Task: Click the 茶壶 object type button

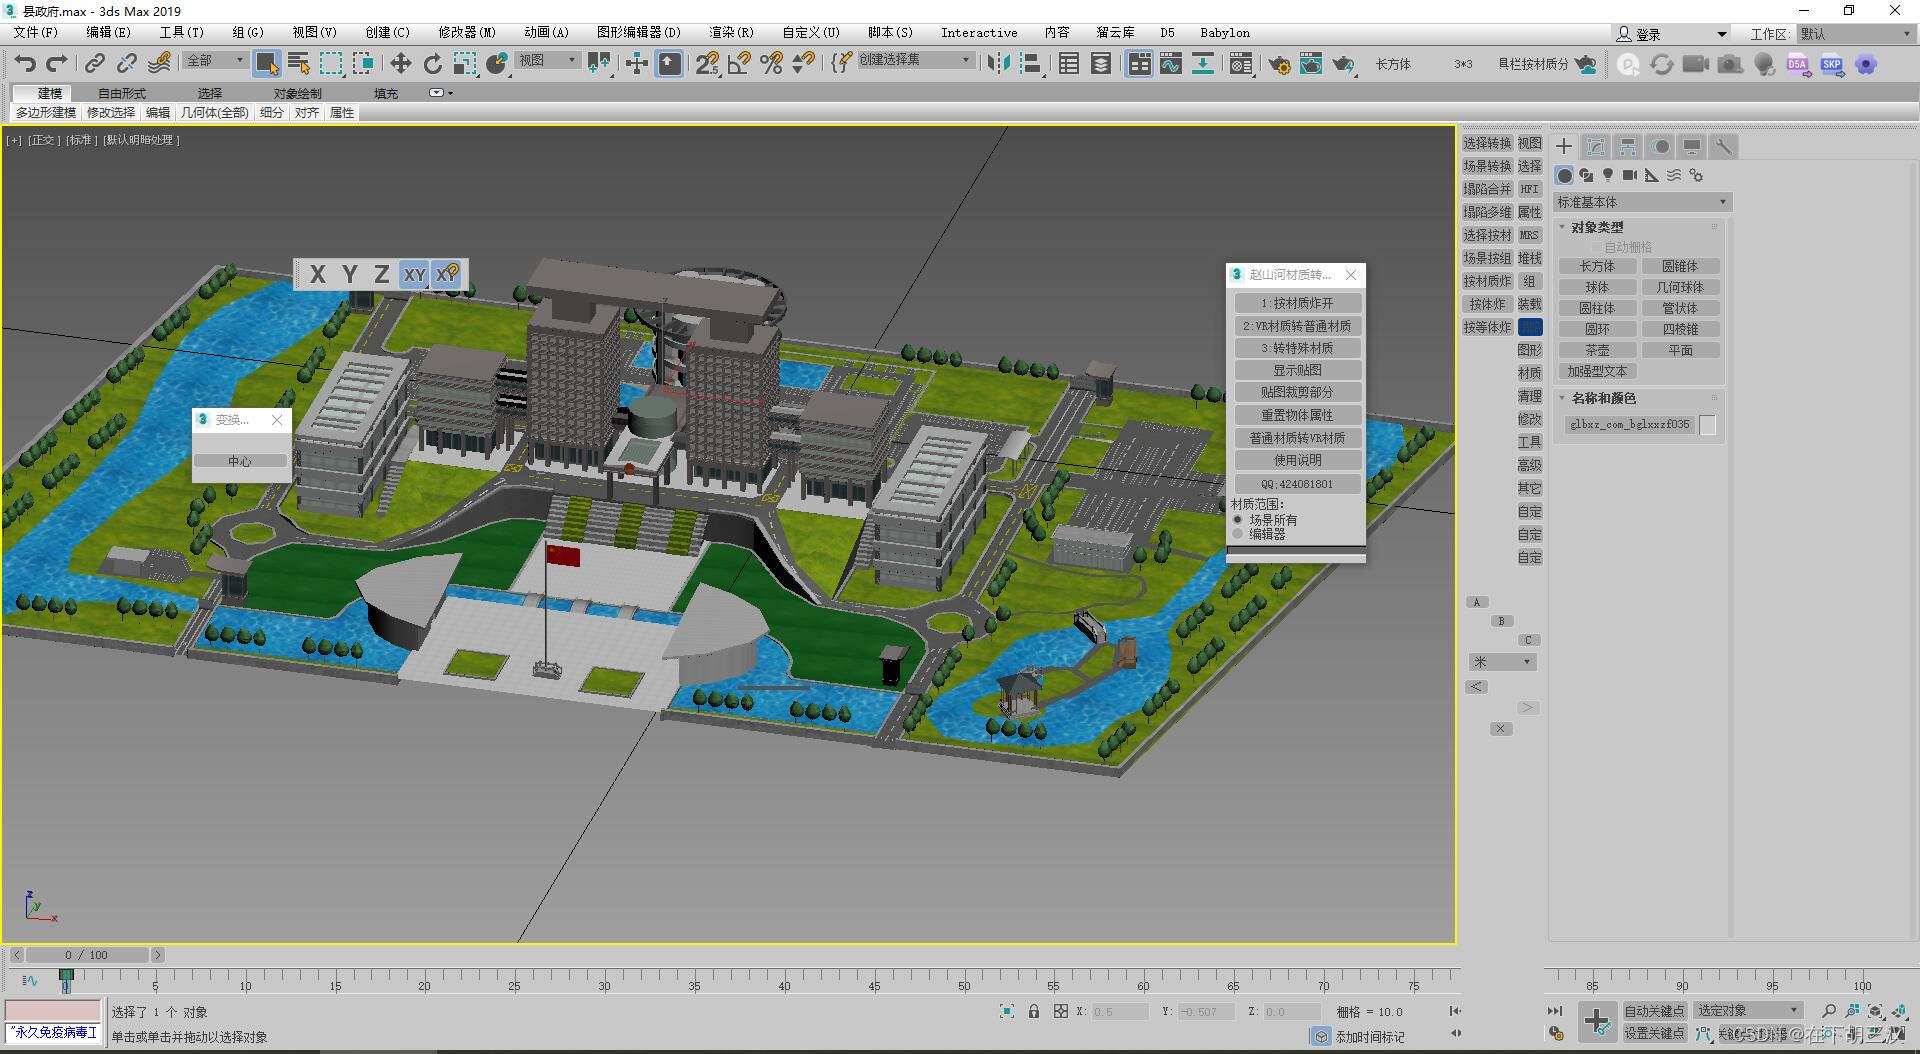Action: (1597, 350)
